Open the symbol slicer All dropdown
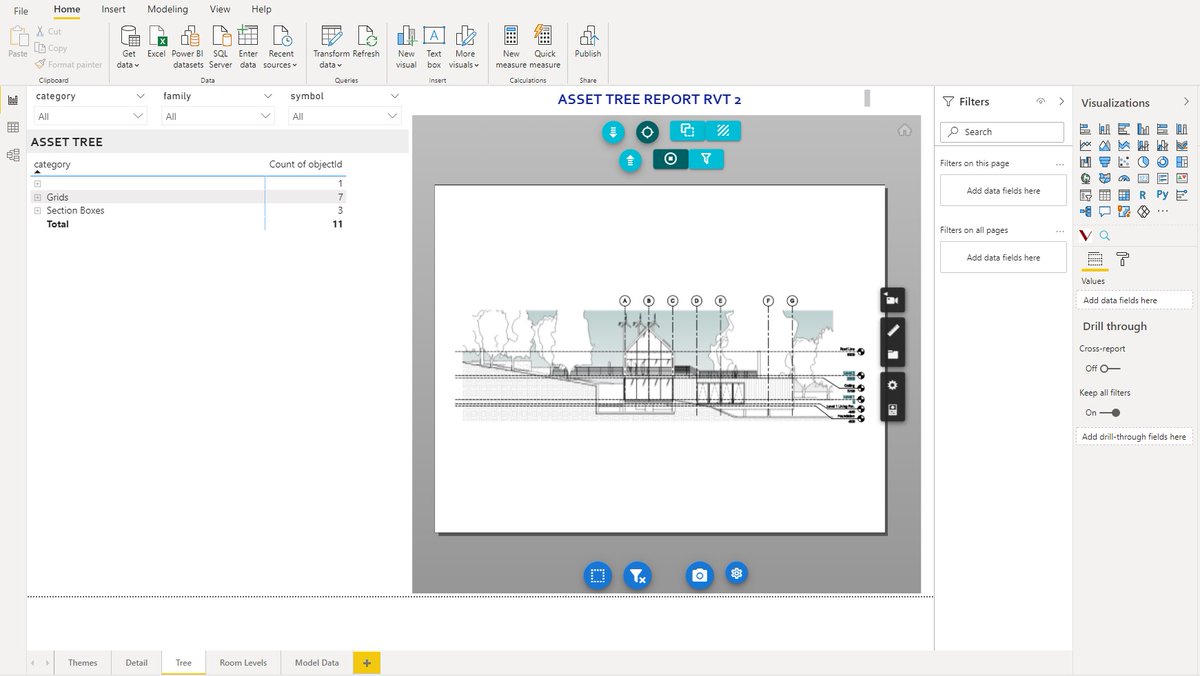 point(344,116)
